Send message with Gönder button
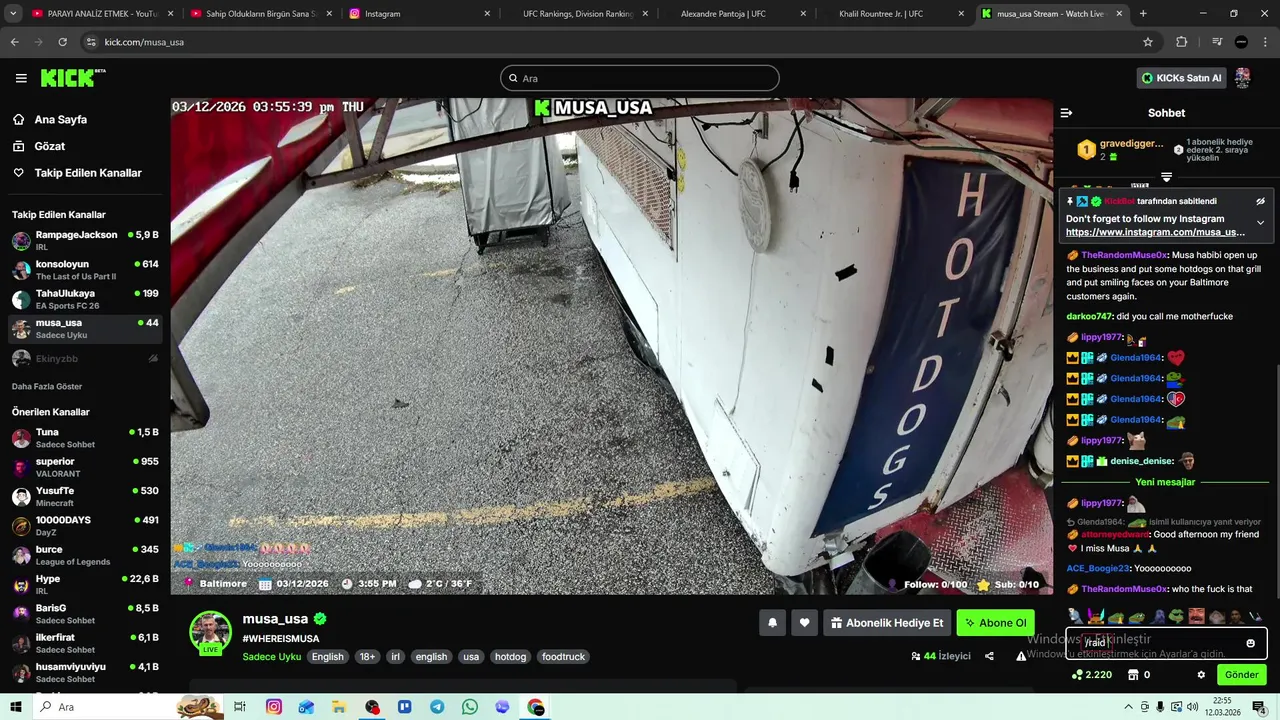The height and width of the screenshot is (720, 1280). 1242,675
